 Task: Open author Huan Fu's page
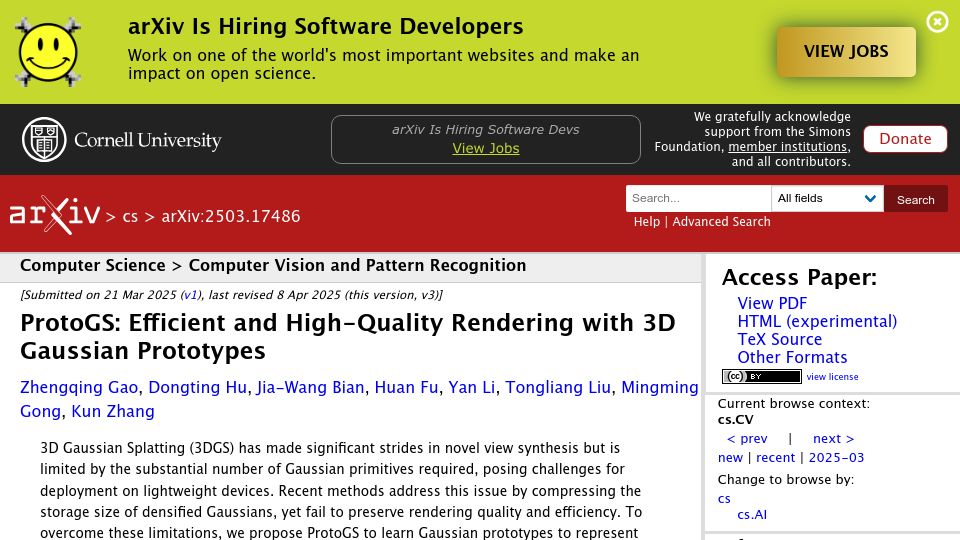406,387
